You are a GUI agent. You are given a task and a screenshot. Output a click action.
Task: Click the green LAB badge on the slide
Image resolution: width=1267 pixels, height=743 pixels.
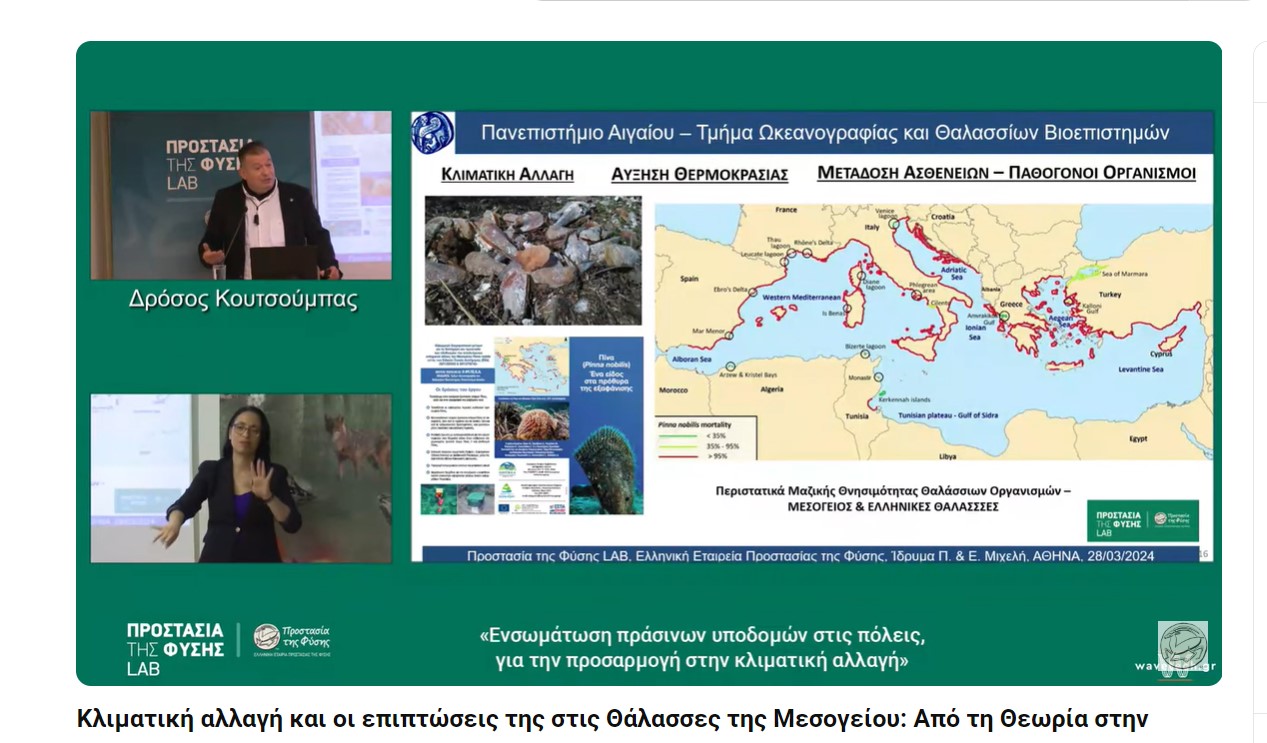[x=1142, y=520]
